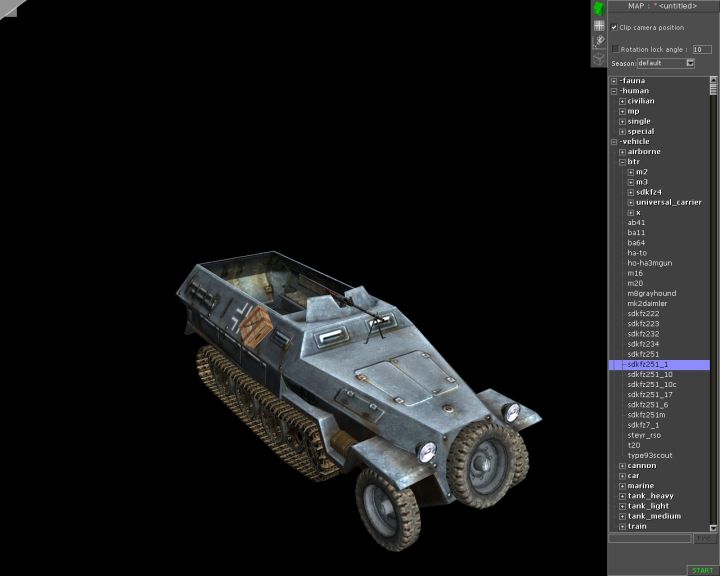
Task: Select m8grayhound entity
Action: [651, 293]
